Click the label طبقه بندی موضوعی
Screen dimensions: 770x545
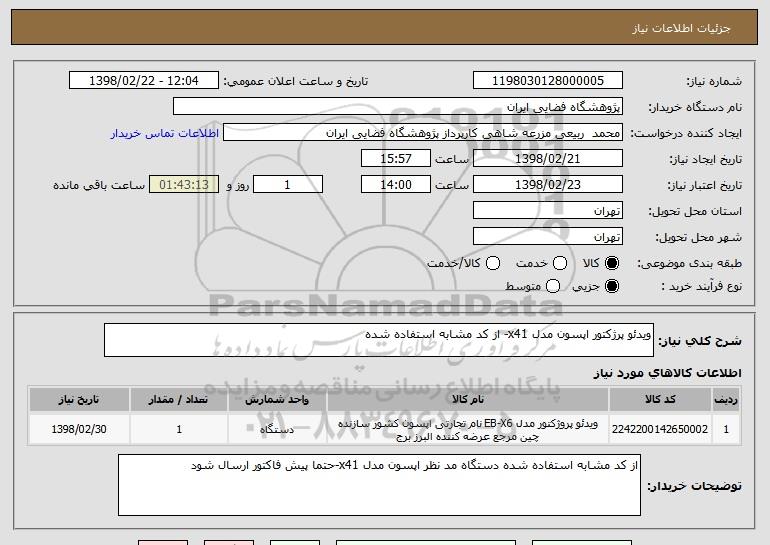[689, 264]
